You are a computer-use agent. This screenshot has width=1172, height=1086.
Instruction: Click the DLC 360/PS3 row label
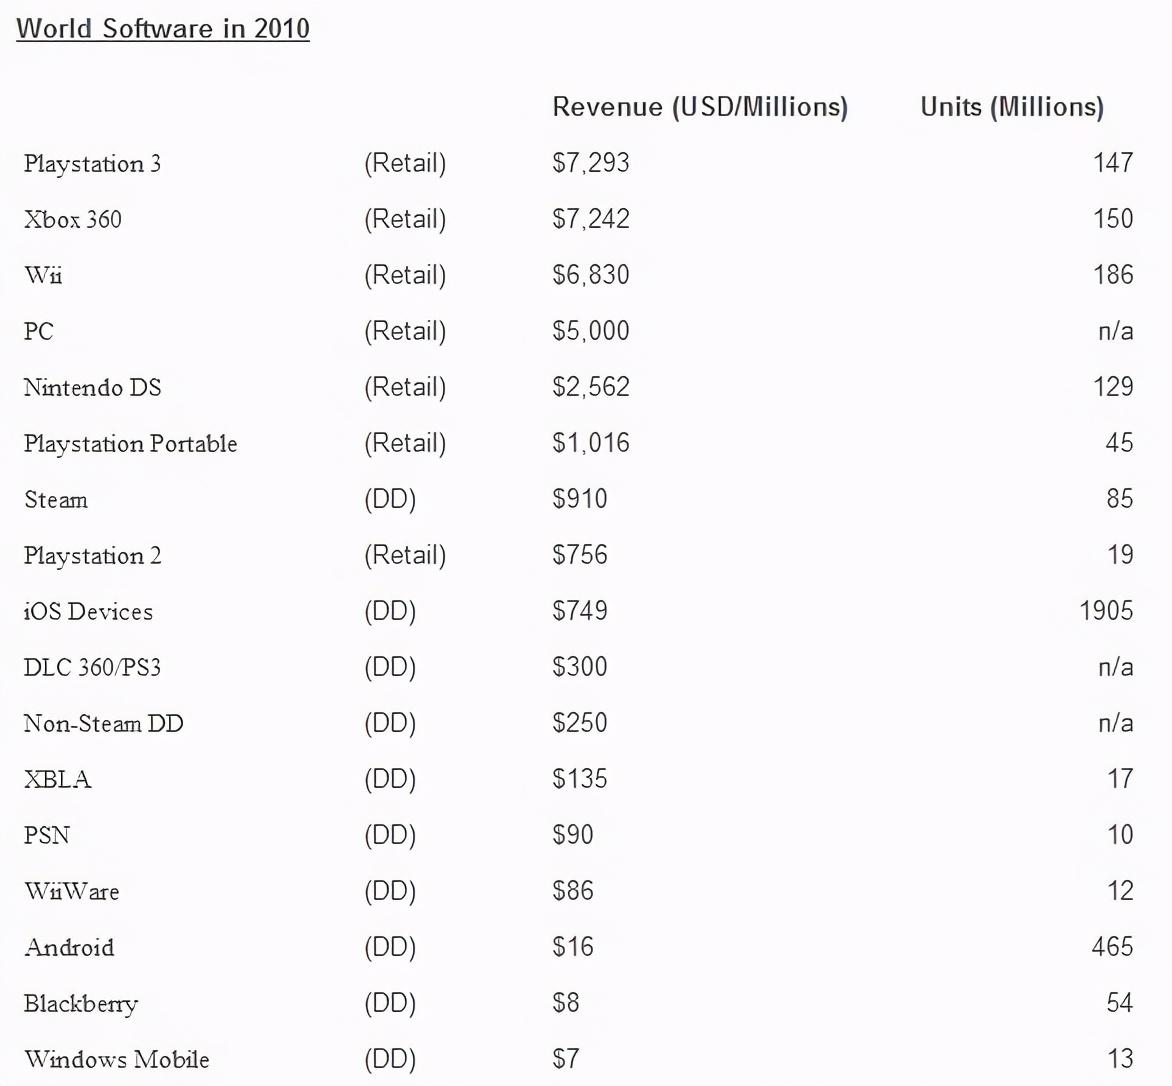coord(92,668)
